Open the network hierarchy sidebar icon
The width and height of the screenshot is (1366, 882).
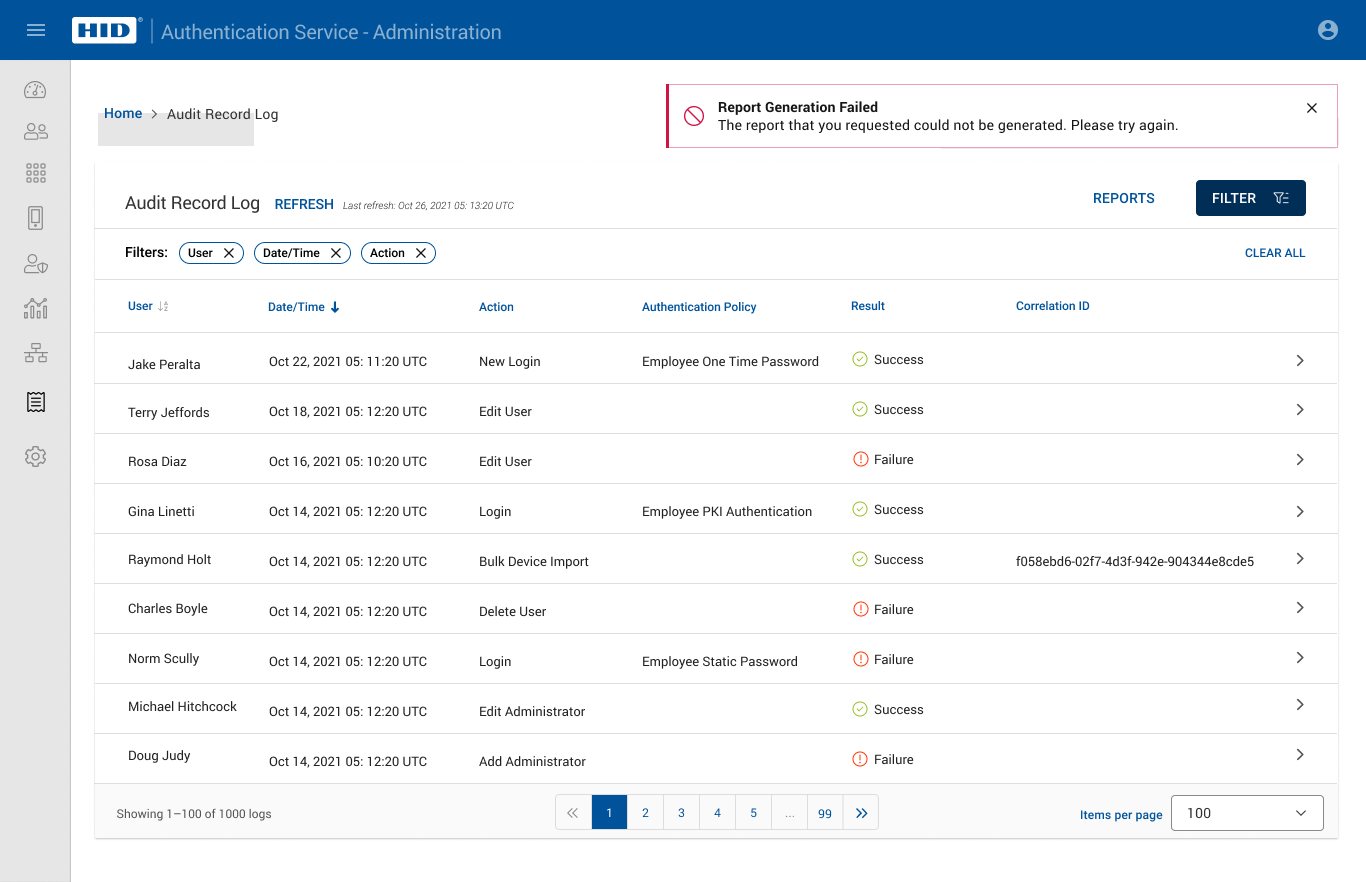(x=36, y=353)
